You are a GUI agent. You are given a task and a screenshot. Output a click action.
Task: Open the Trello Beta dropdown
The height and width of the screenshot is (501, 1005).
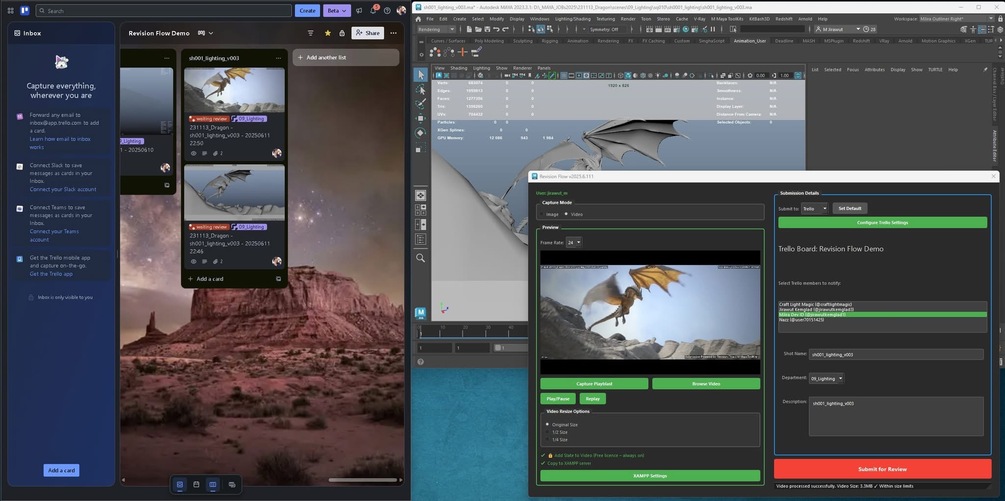pyautogui.click(x=337, y=11)
